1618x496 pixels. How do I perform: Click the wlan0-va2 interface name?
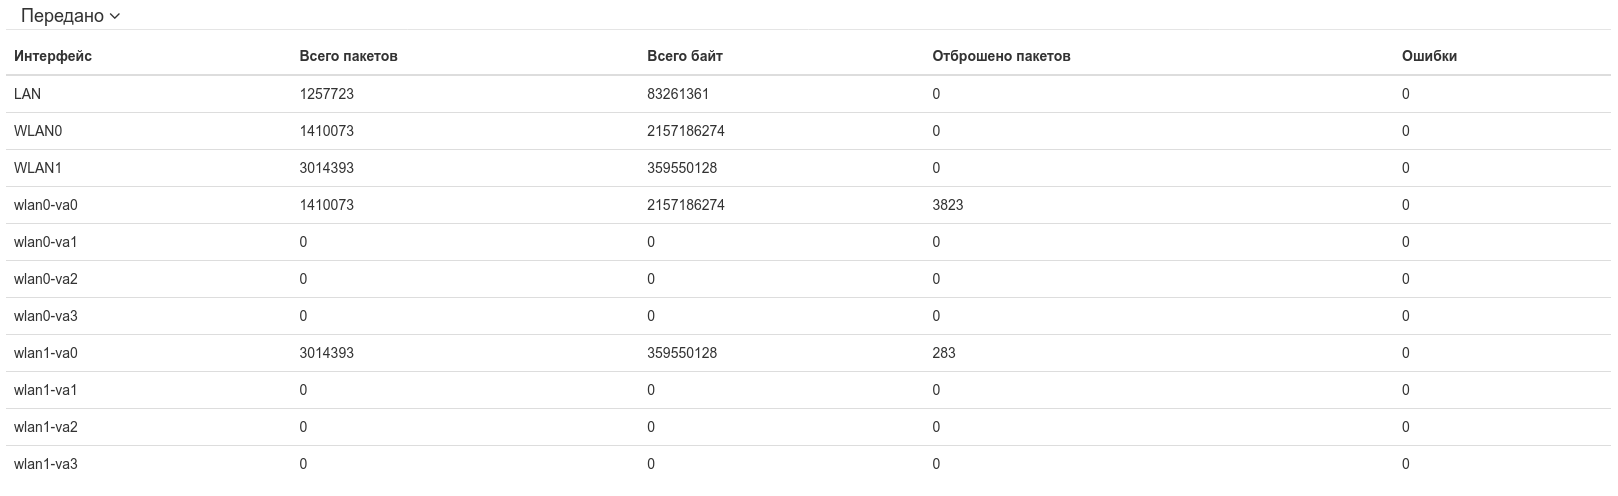(46, 279)
